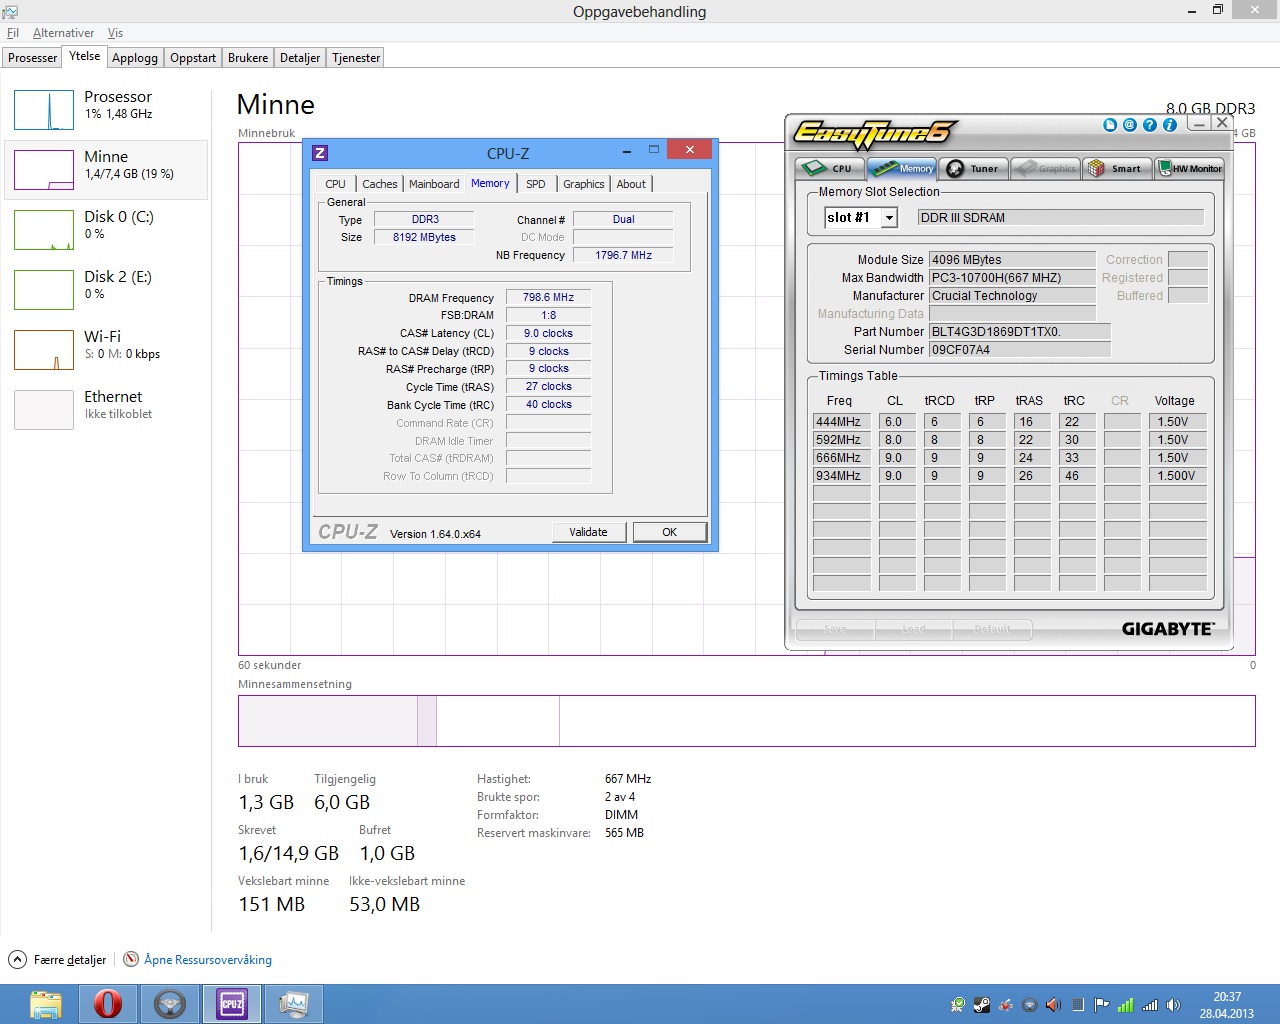Click the green checkmark tray icon
Image resolution: width=1280 pixels, height=1024 pixels.
[x=958, y=1005]
